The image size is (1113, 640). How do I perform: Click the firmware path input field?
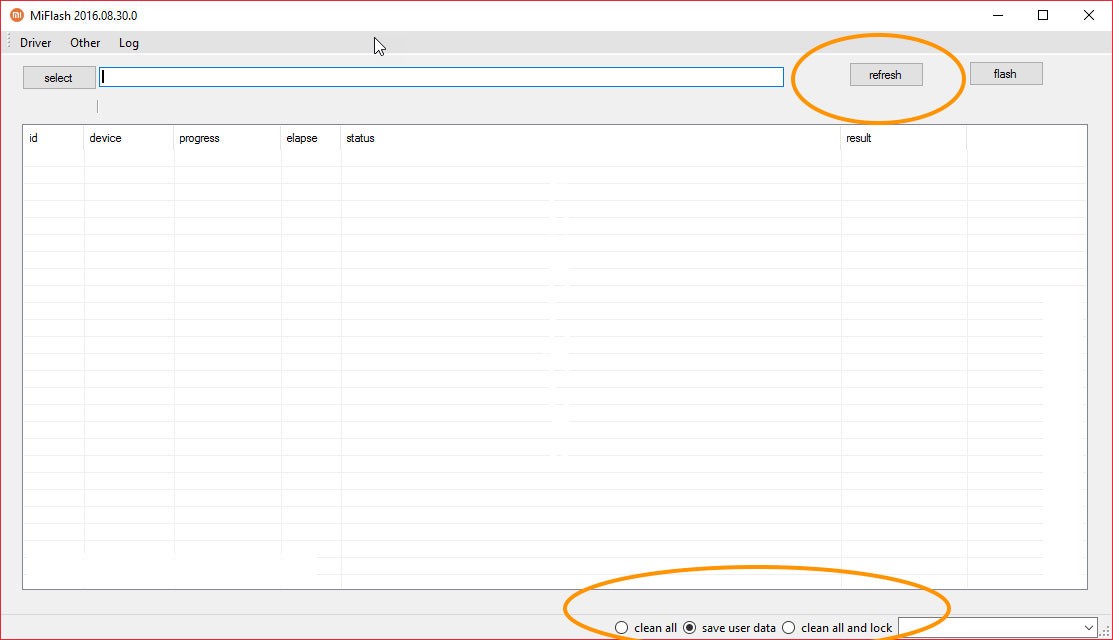click(x=441, y=77)
